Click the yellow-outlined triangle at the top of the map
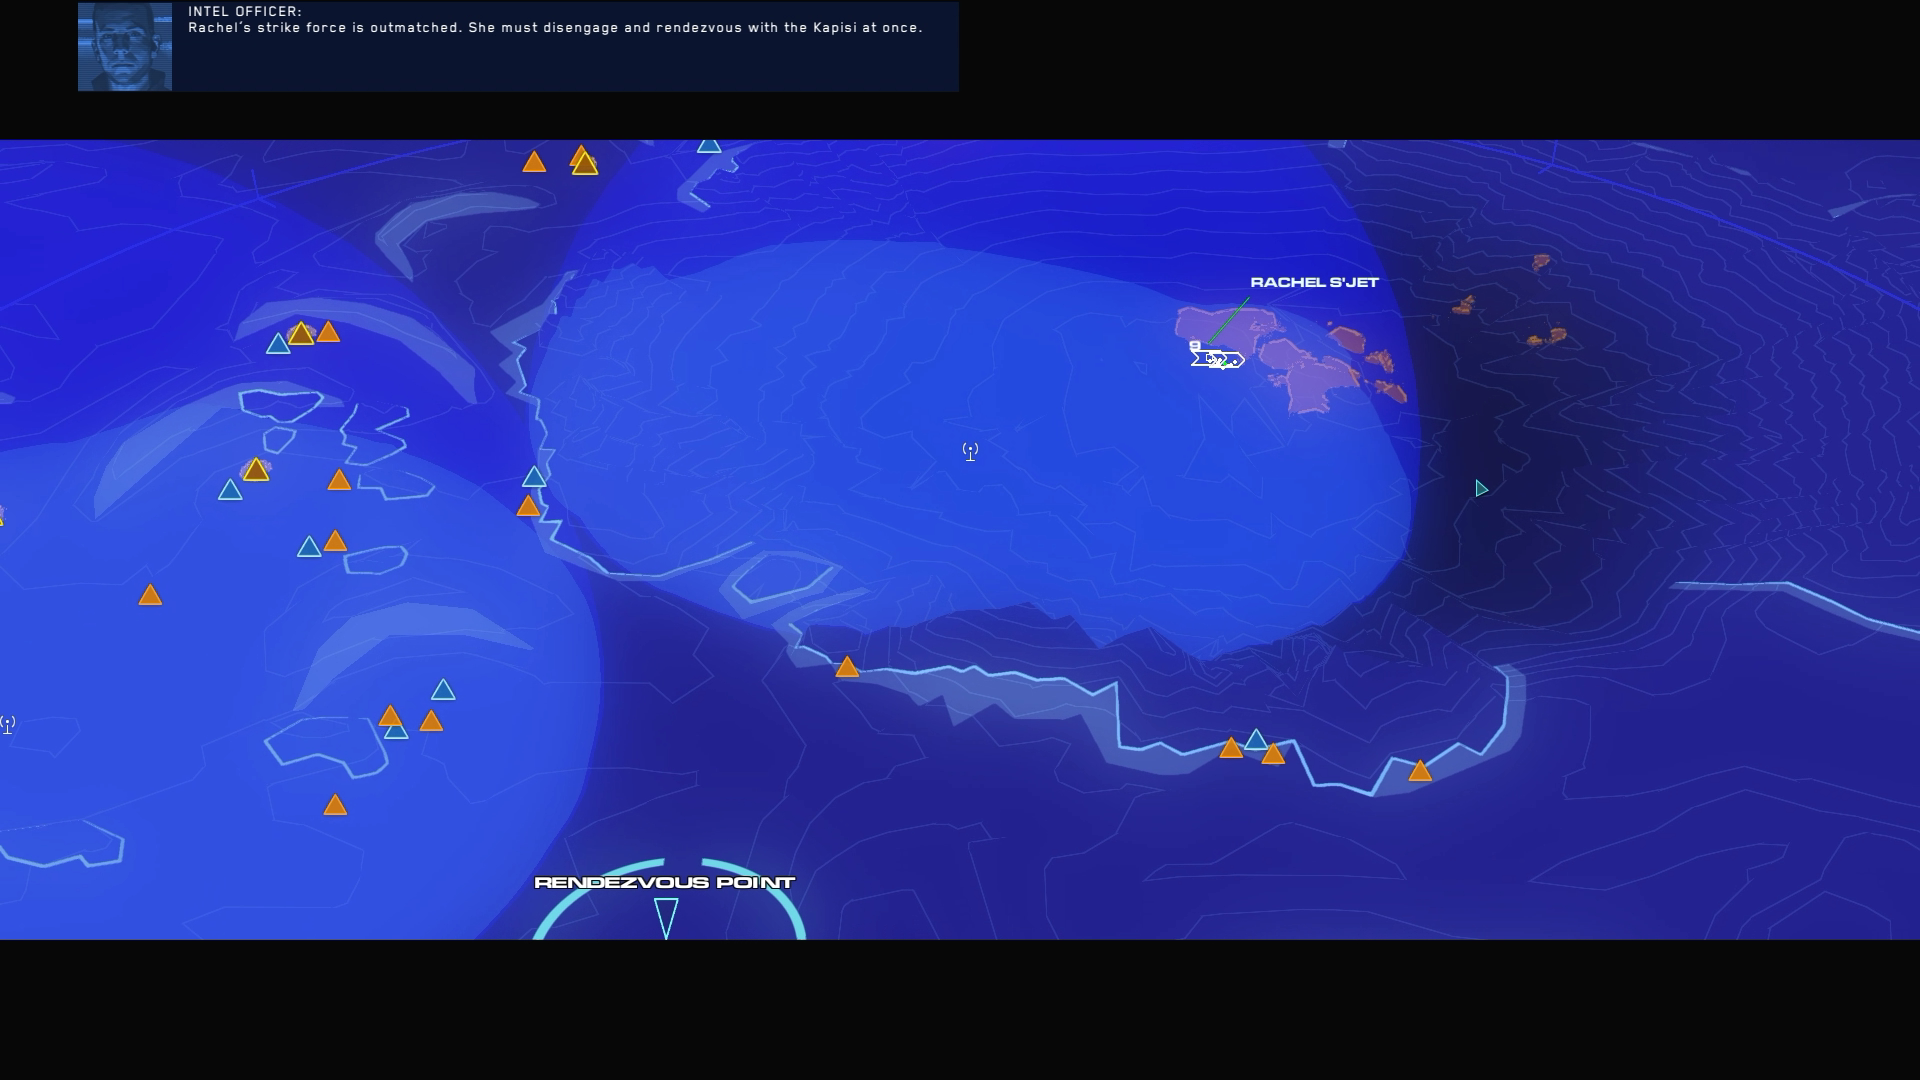This screenshot has width=1920, height=1080. coord(585,164)
